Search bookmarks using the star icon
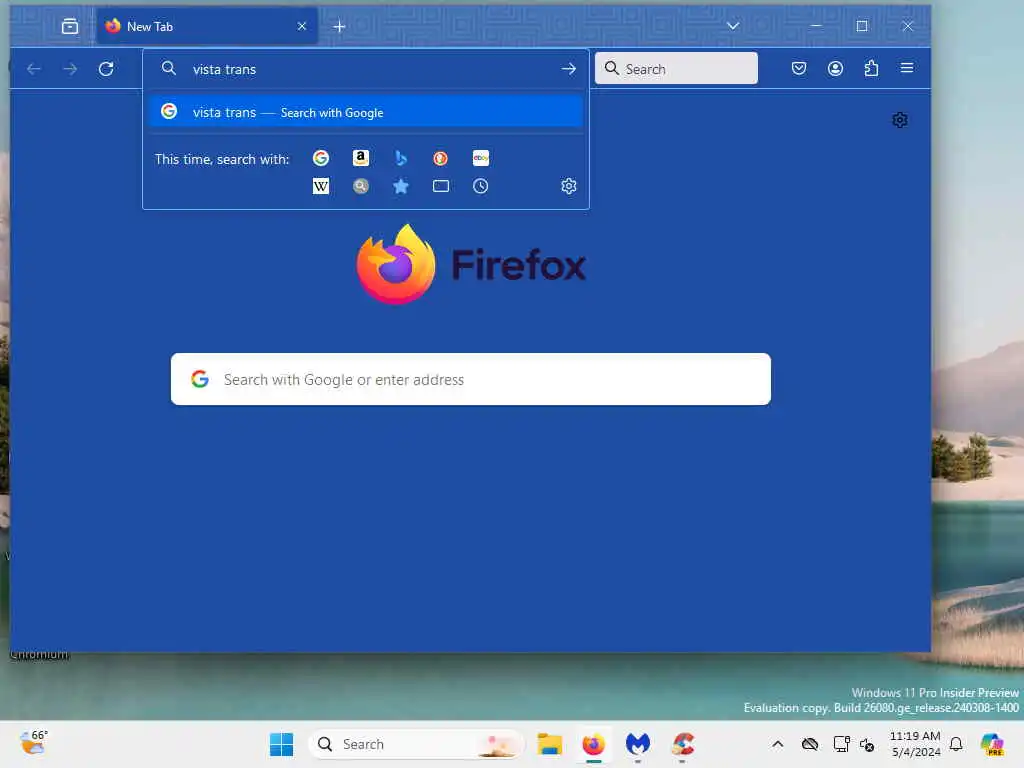Screen dimensions: 1024x768 [x=401, y=186]
